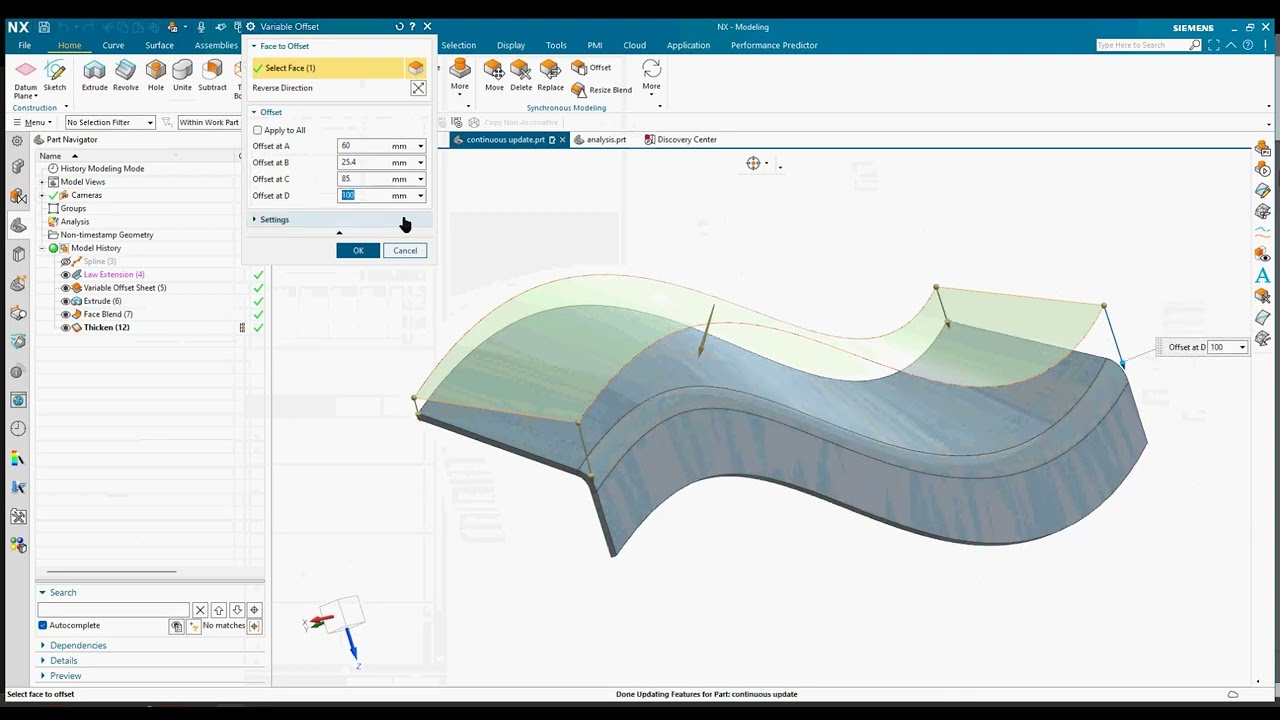This screenshot has height=720, width=1280.
Task: Switch to the analysis.prt document tab
Action: click(600, 140)
